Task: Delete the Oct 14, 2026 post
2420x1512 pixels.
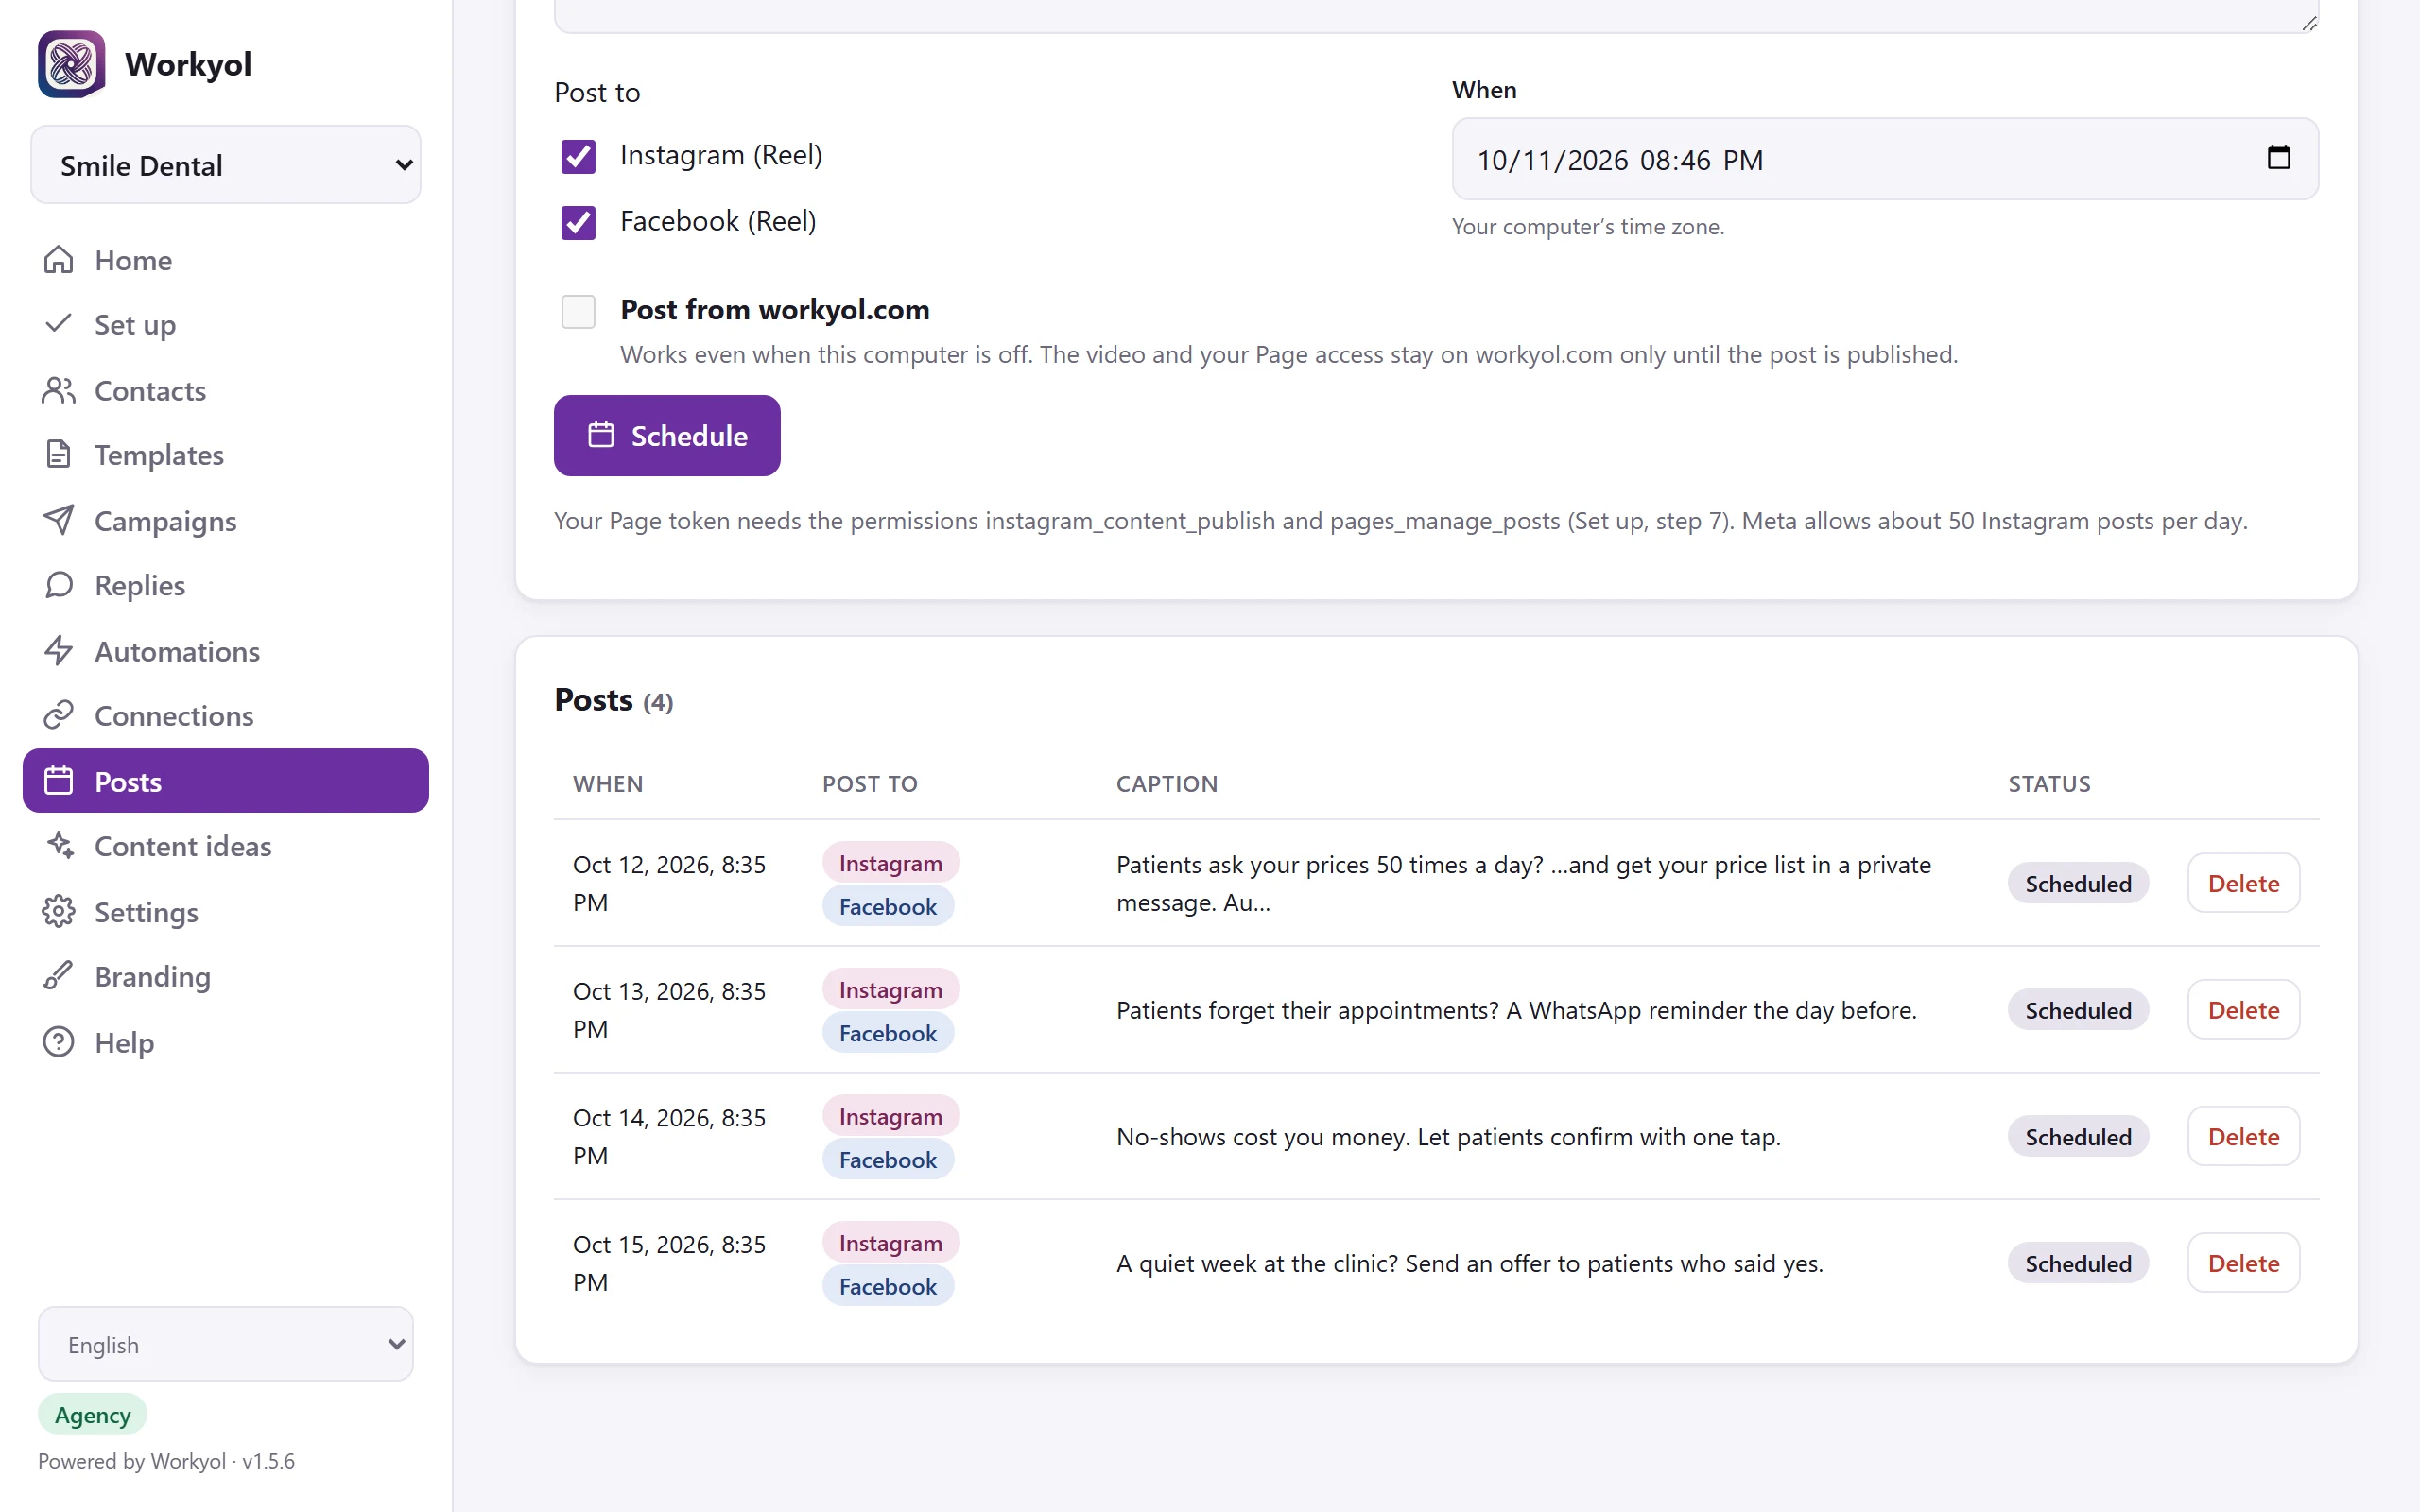Action: [2243, 1136]
